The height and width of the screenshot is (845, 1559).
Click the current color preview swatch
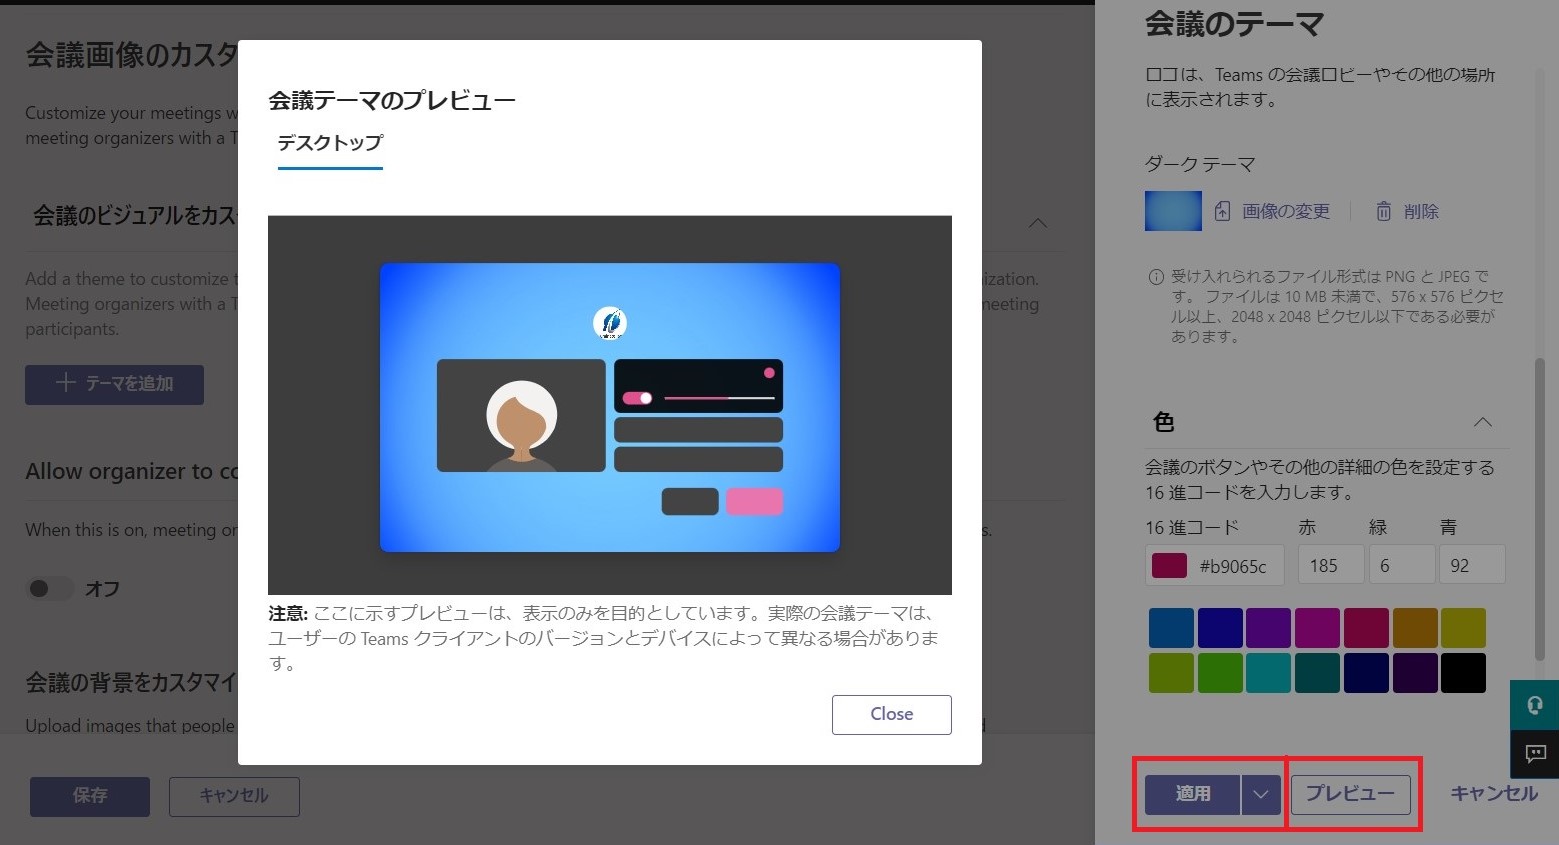(1169, 565)
